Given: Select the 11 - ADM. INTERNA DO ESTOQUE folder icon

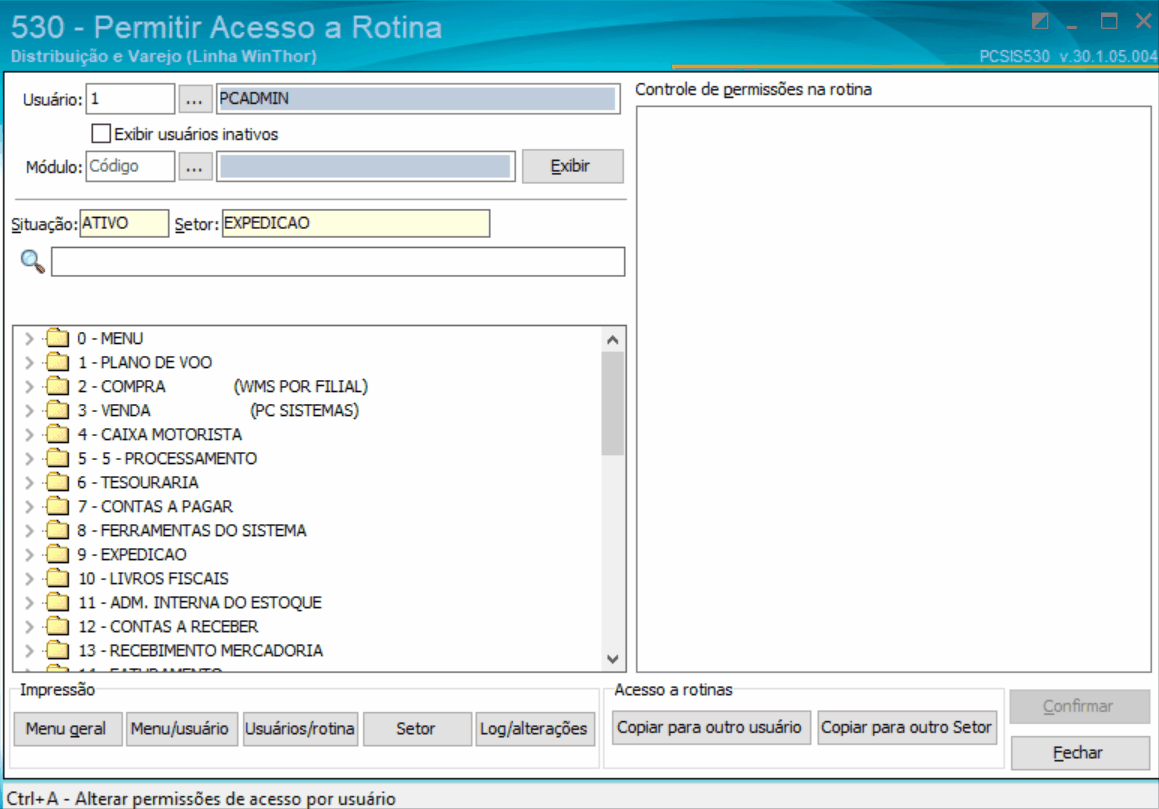Looking at the screenshot, I should tap(58, 603).
